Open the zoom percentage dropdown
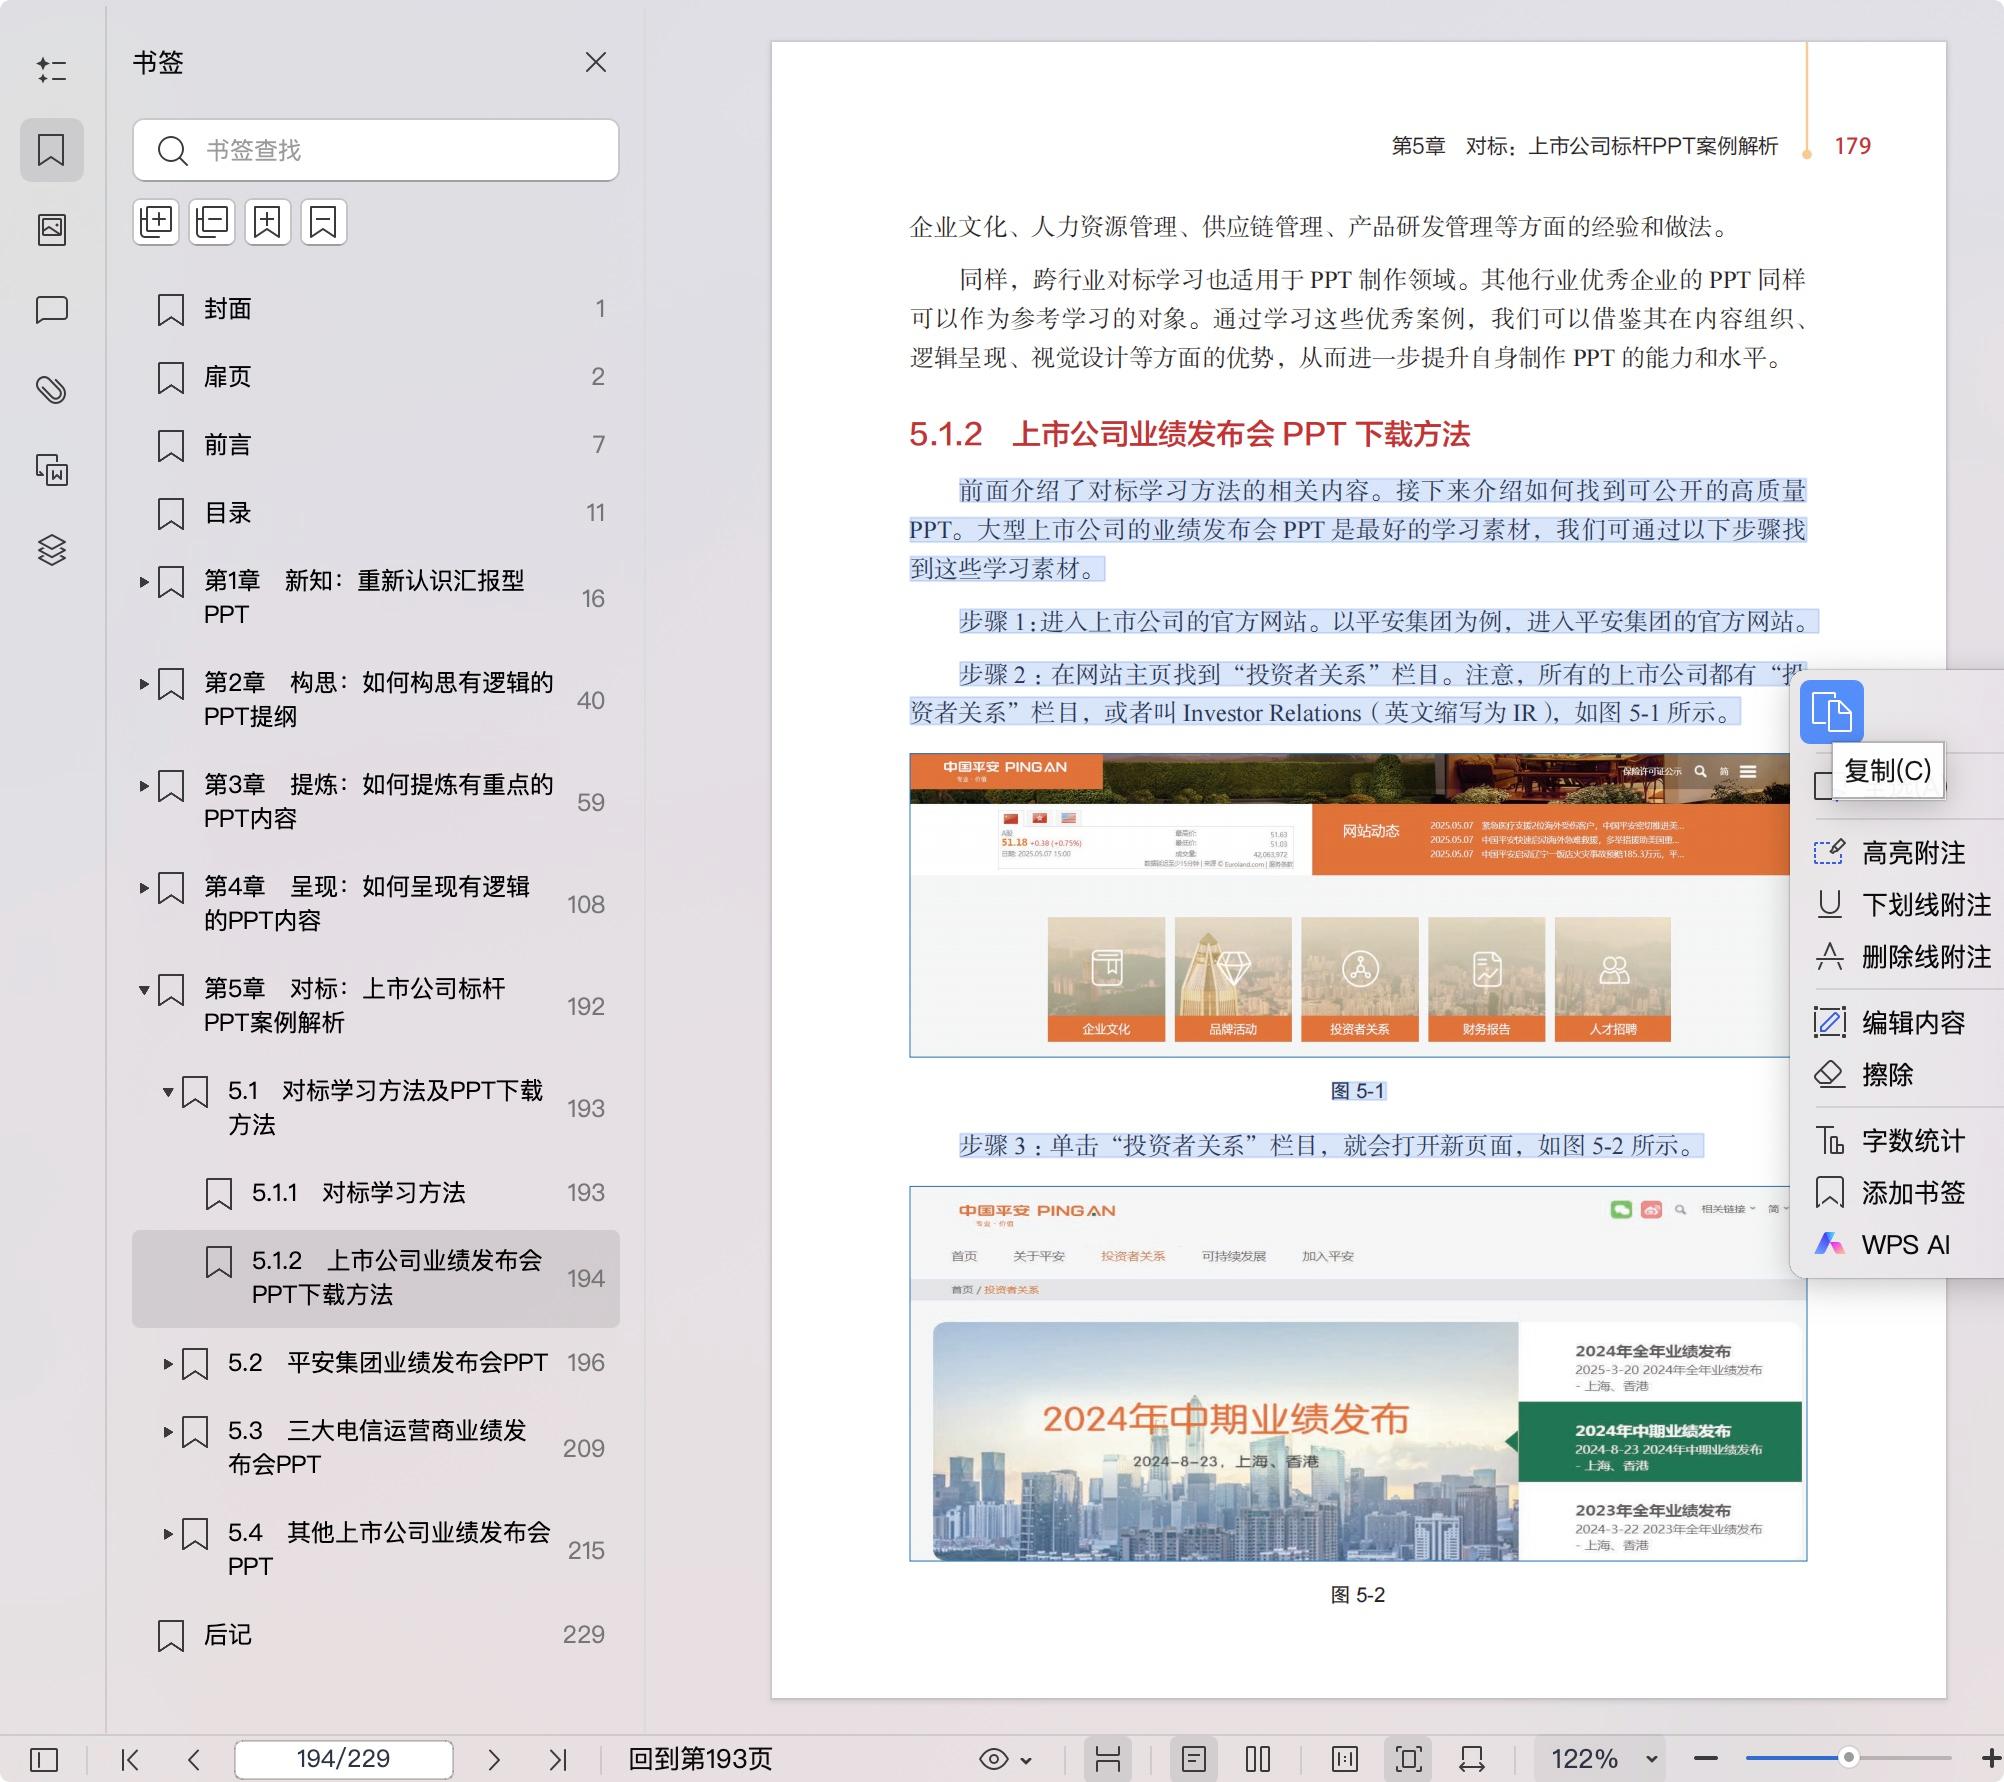 pos(1650,1759)
